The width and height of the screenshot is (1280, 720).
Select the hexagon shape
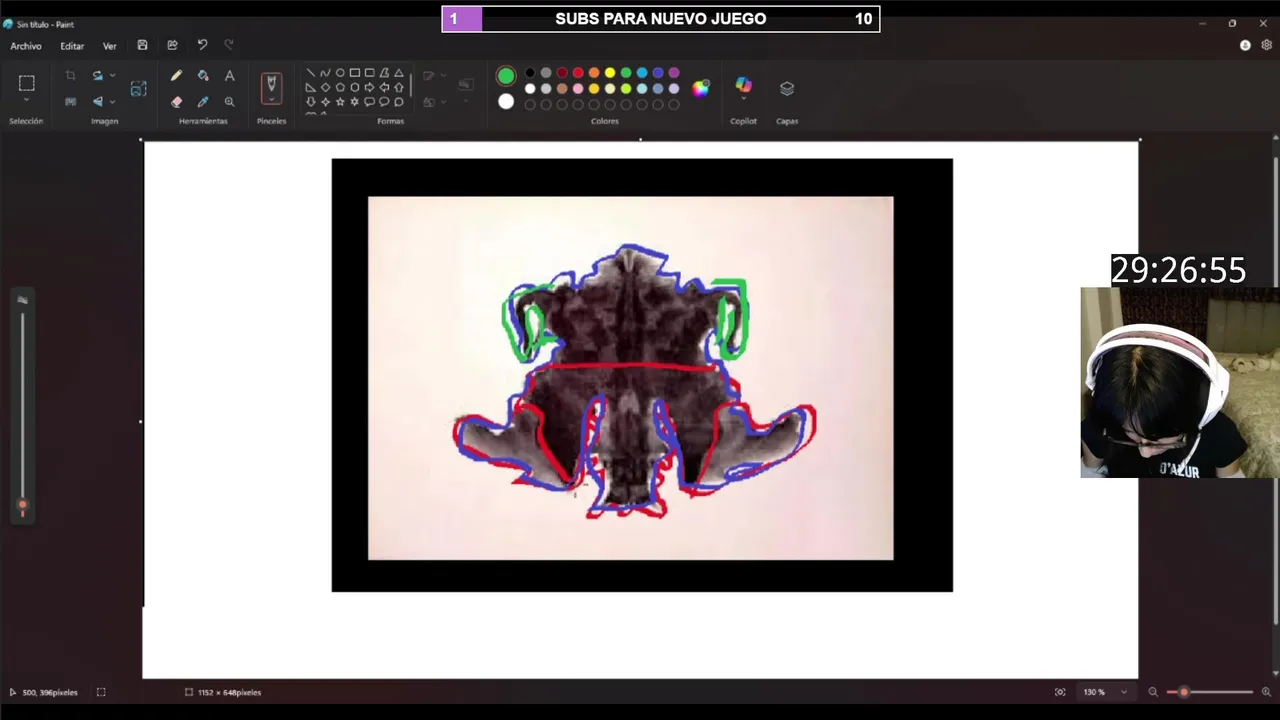[354, 87]
